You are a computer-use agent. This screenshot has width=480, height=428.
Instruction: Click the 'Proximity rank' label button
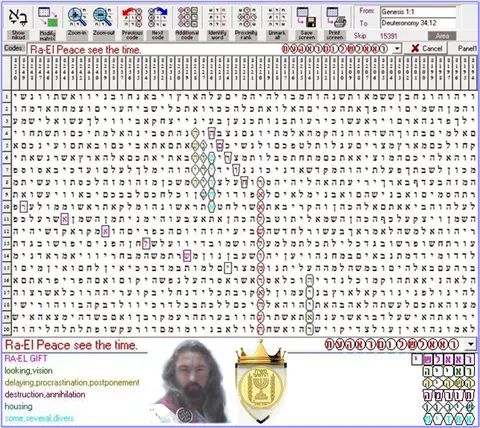tap(246, 35)
